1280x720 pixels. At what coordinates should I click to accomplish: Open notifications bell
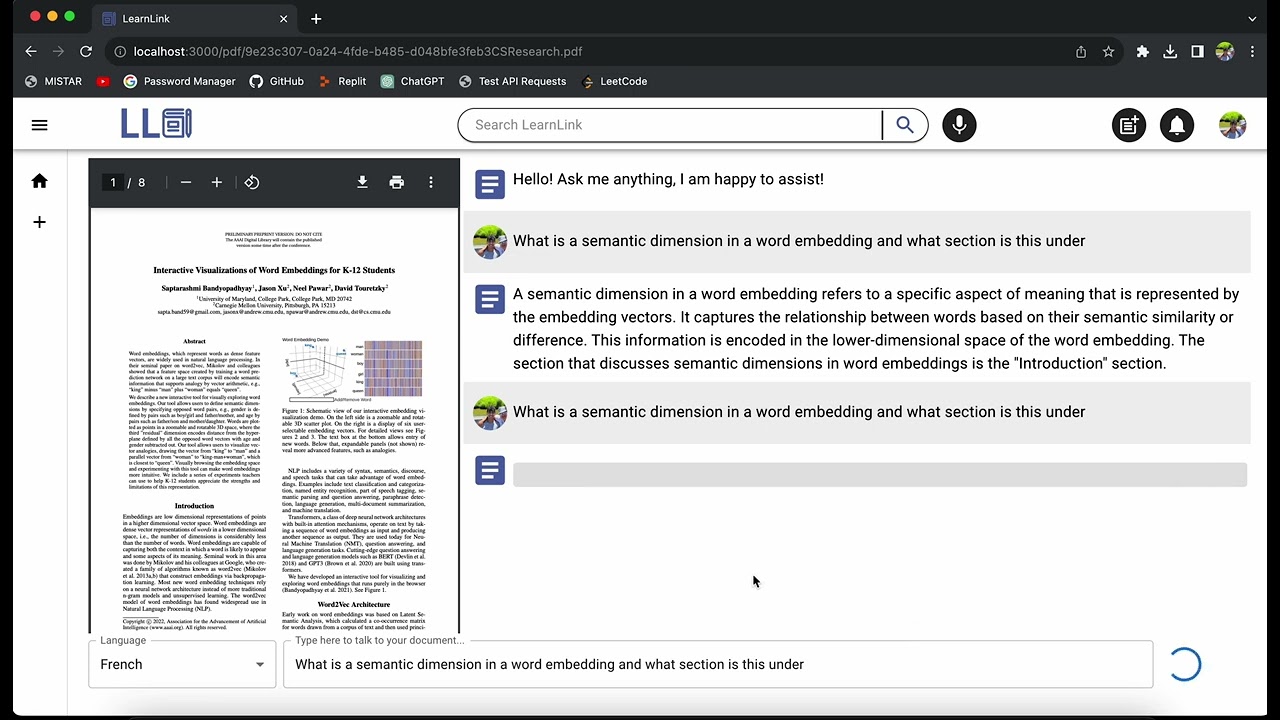(1177, 125)
